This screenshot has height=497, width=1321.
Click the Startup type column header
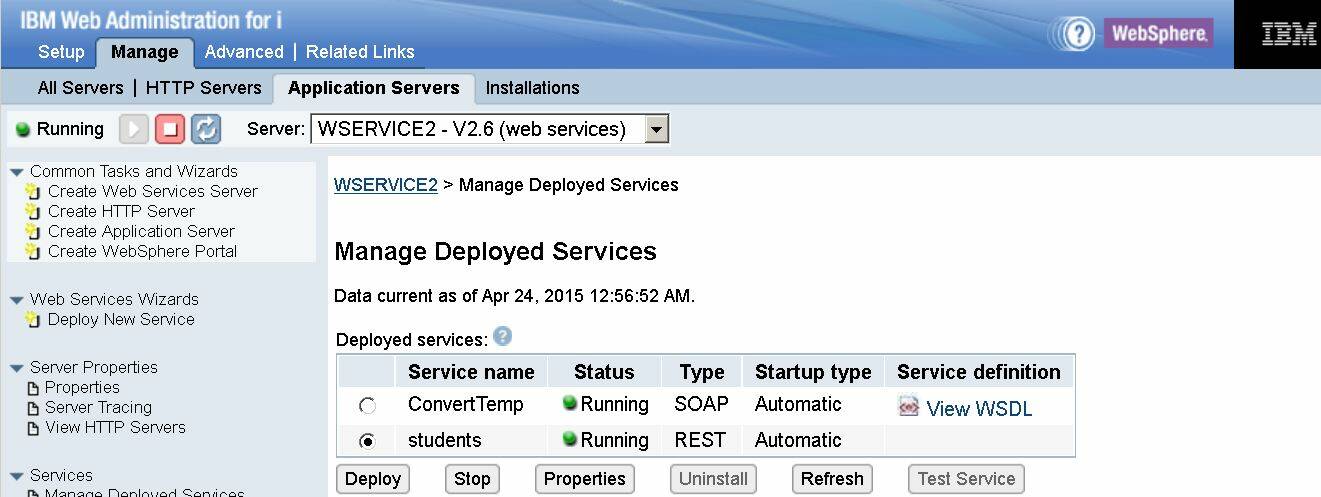[813, 372]
